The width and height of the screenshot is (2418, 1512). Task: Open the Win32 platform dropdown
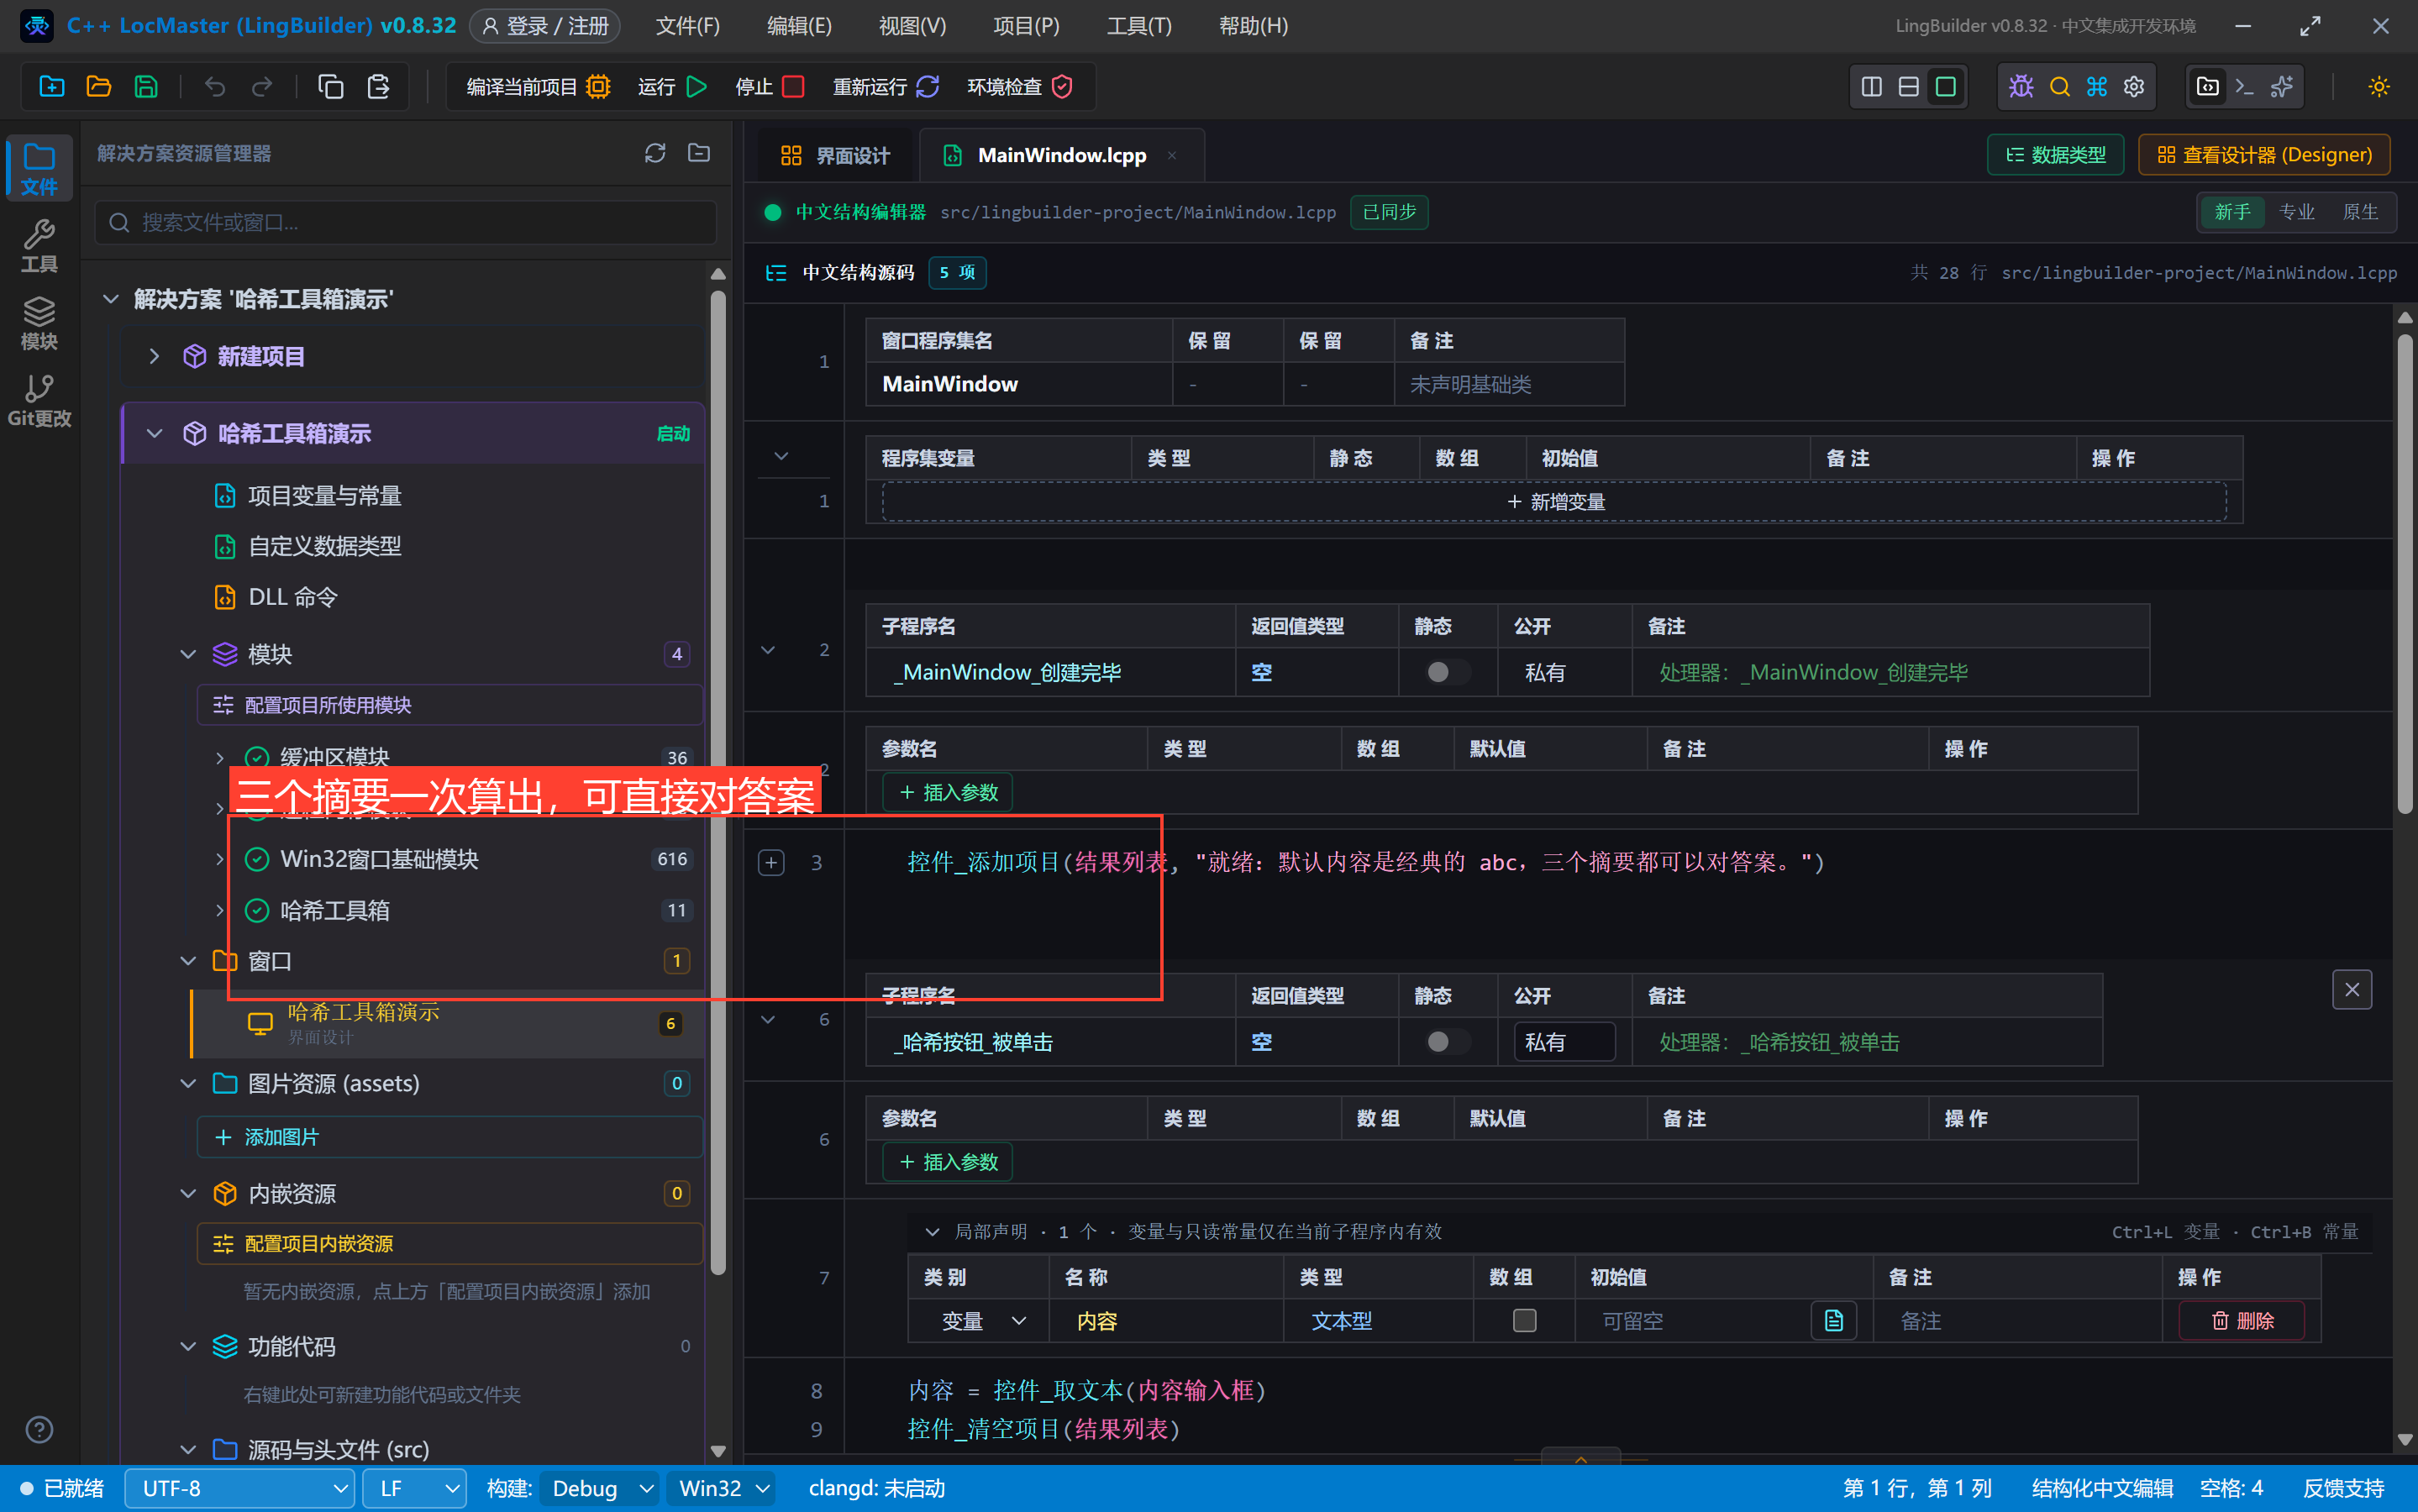722,1488
